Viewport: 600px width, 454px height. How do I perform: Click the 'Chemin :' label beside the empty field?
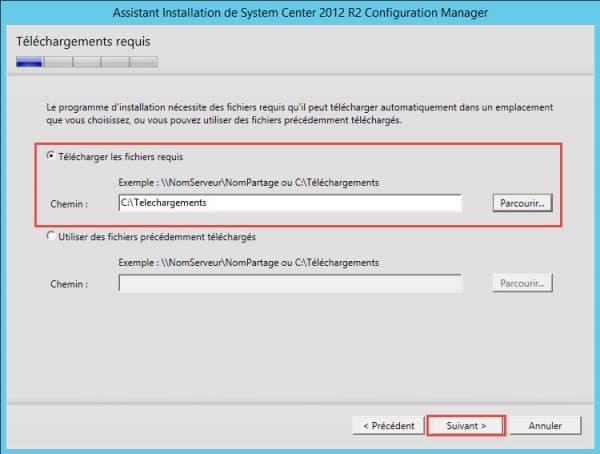tap(69, 284)
